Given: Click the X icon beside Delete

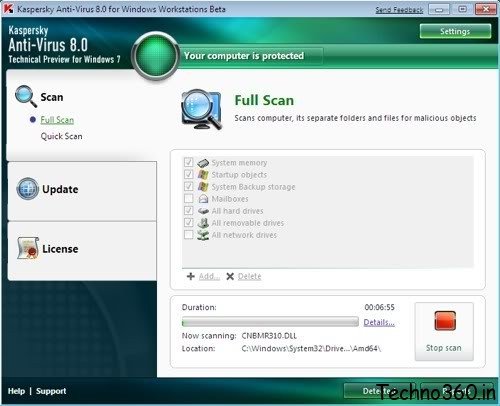Looking at the screenshot, I should point(230,276).
